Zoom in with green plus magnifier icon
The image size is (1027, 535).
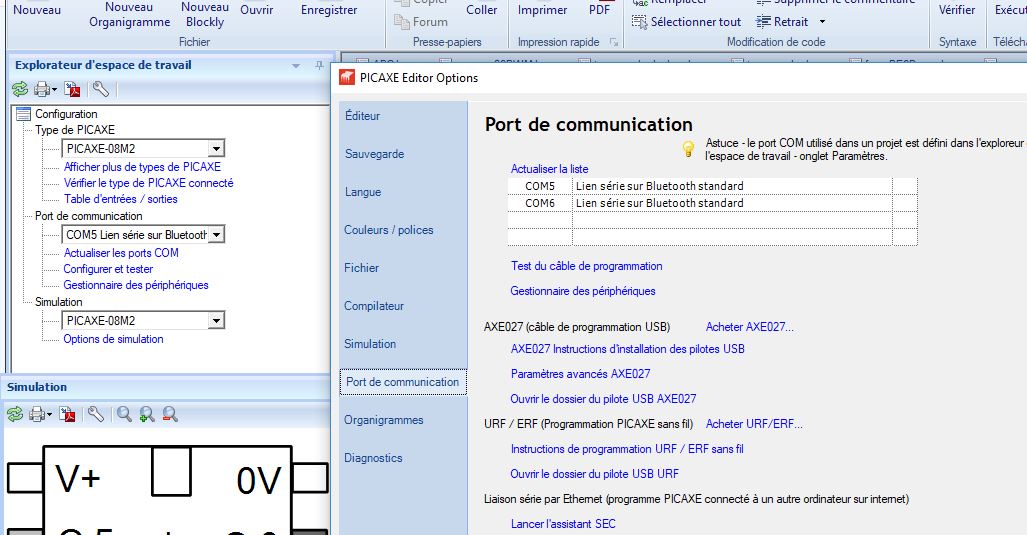(147, 414)
